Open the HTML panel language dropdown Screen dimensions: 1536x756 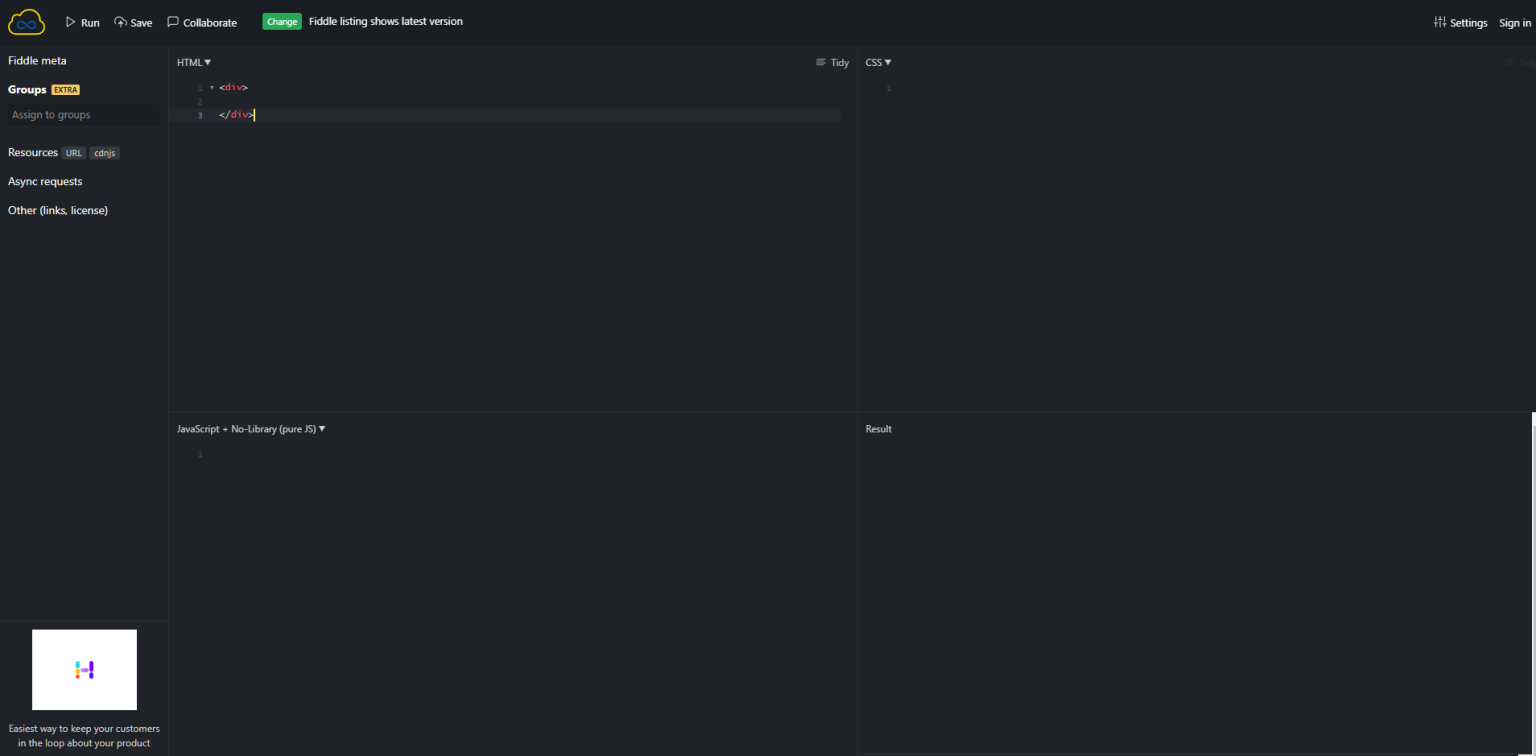coord(193,62)
